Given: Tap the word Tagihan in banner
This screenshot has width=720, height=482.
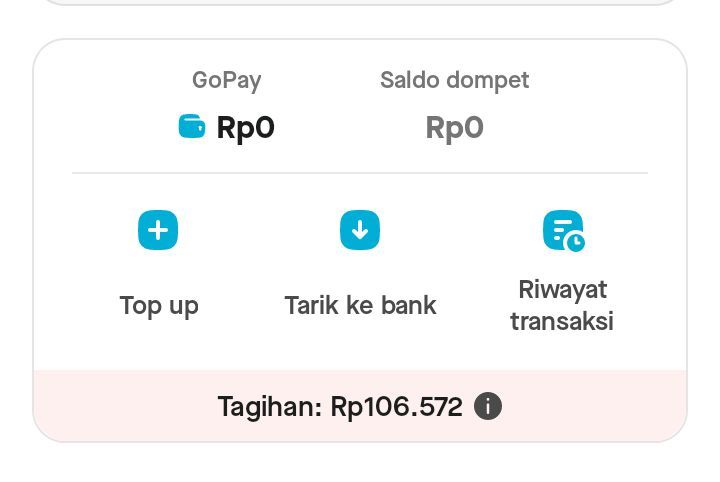Looking at the screenshot, I should pos(270,407).
